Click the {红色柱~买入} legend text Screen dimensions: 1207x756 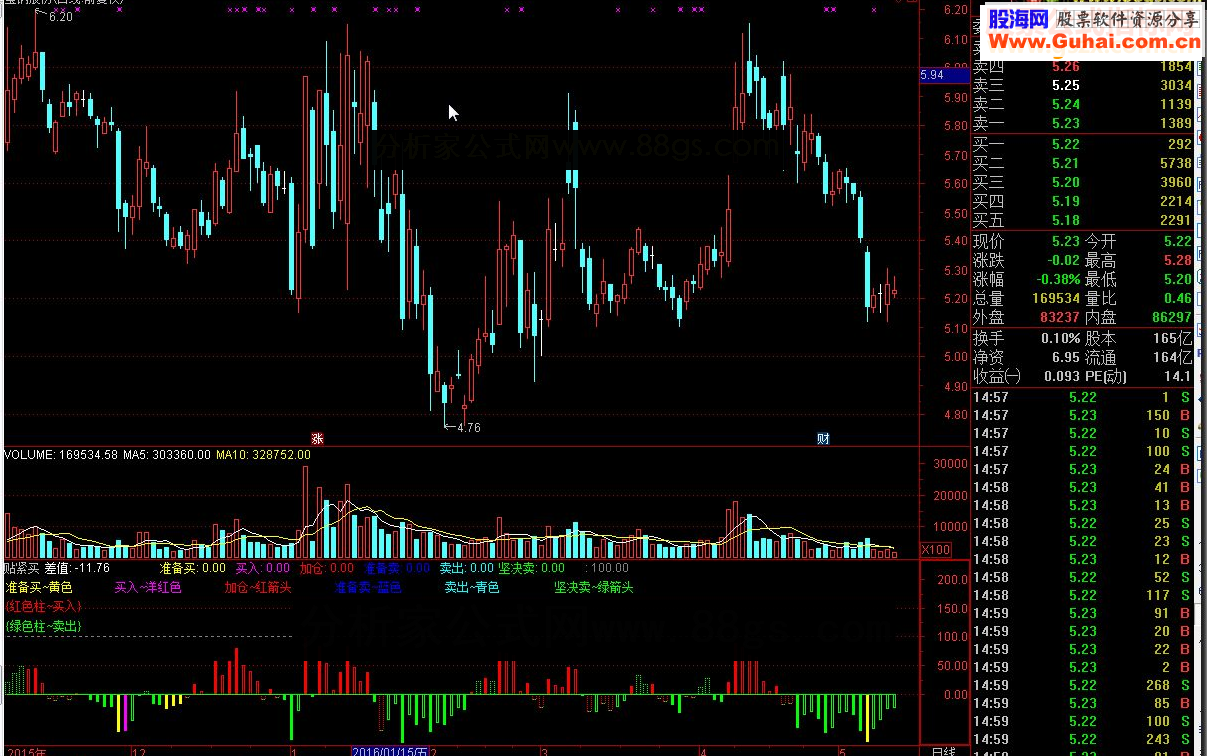(43, 607)
